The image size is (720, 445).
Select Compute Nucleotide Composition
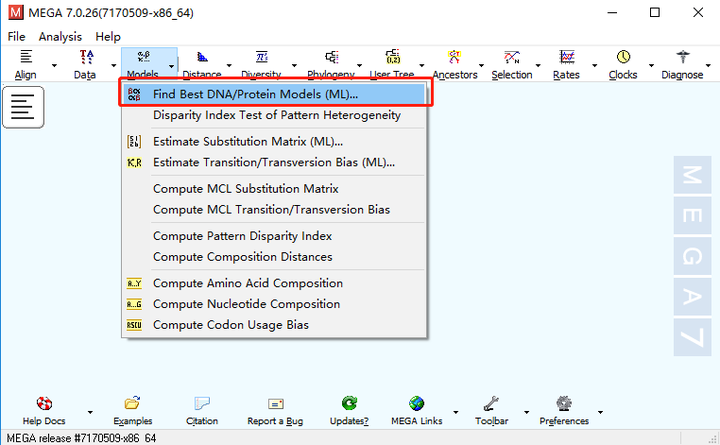(274, 304)
